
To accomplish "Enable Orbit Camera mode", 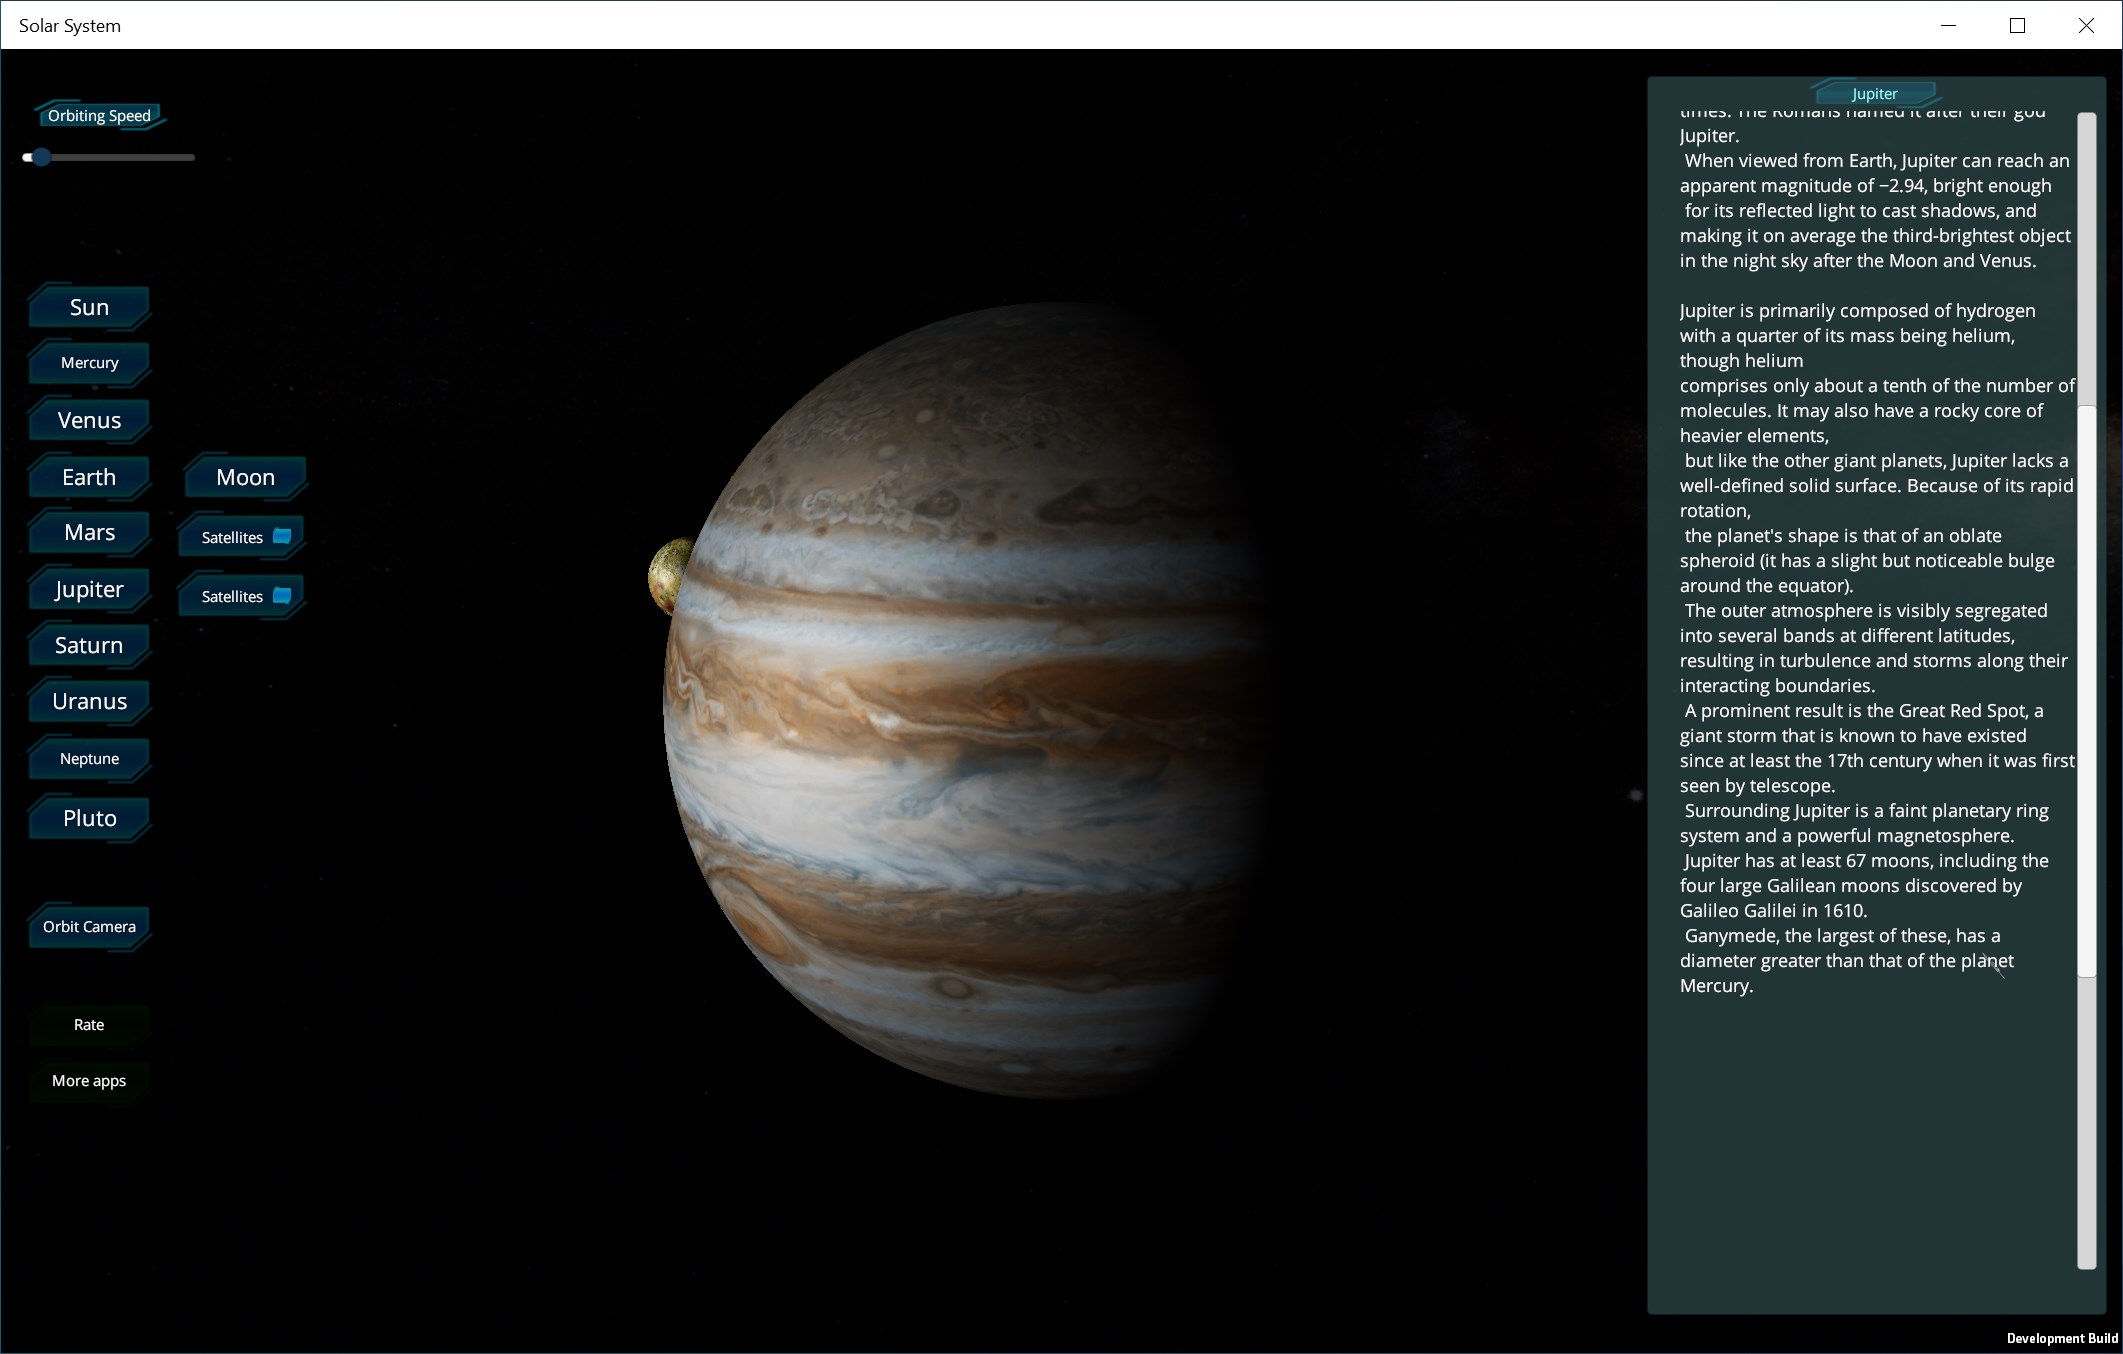I will [89, 927].
